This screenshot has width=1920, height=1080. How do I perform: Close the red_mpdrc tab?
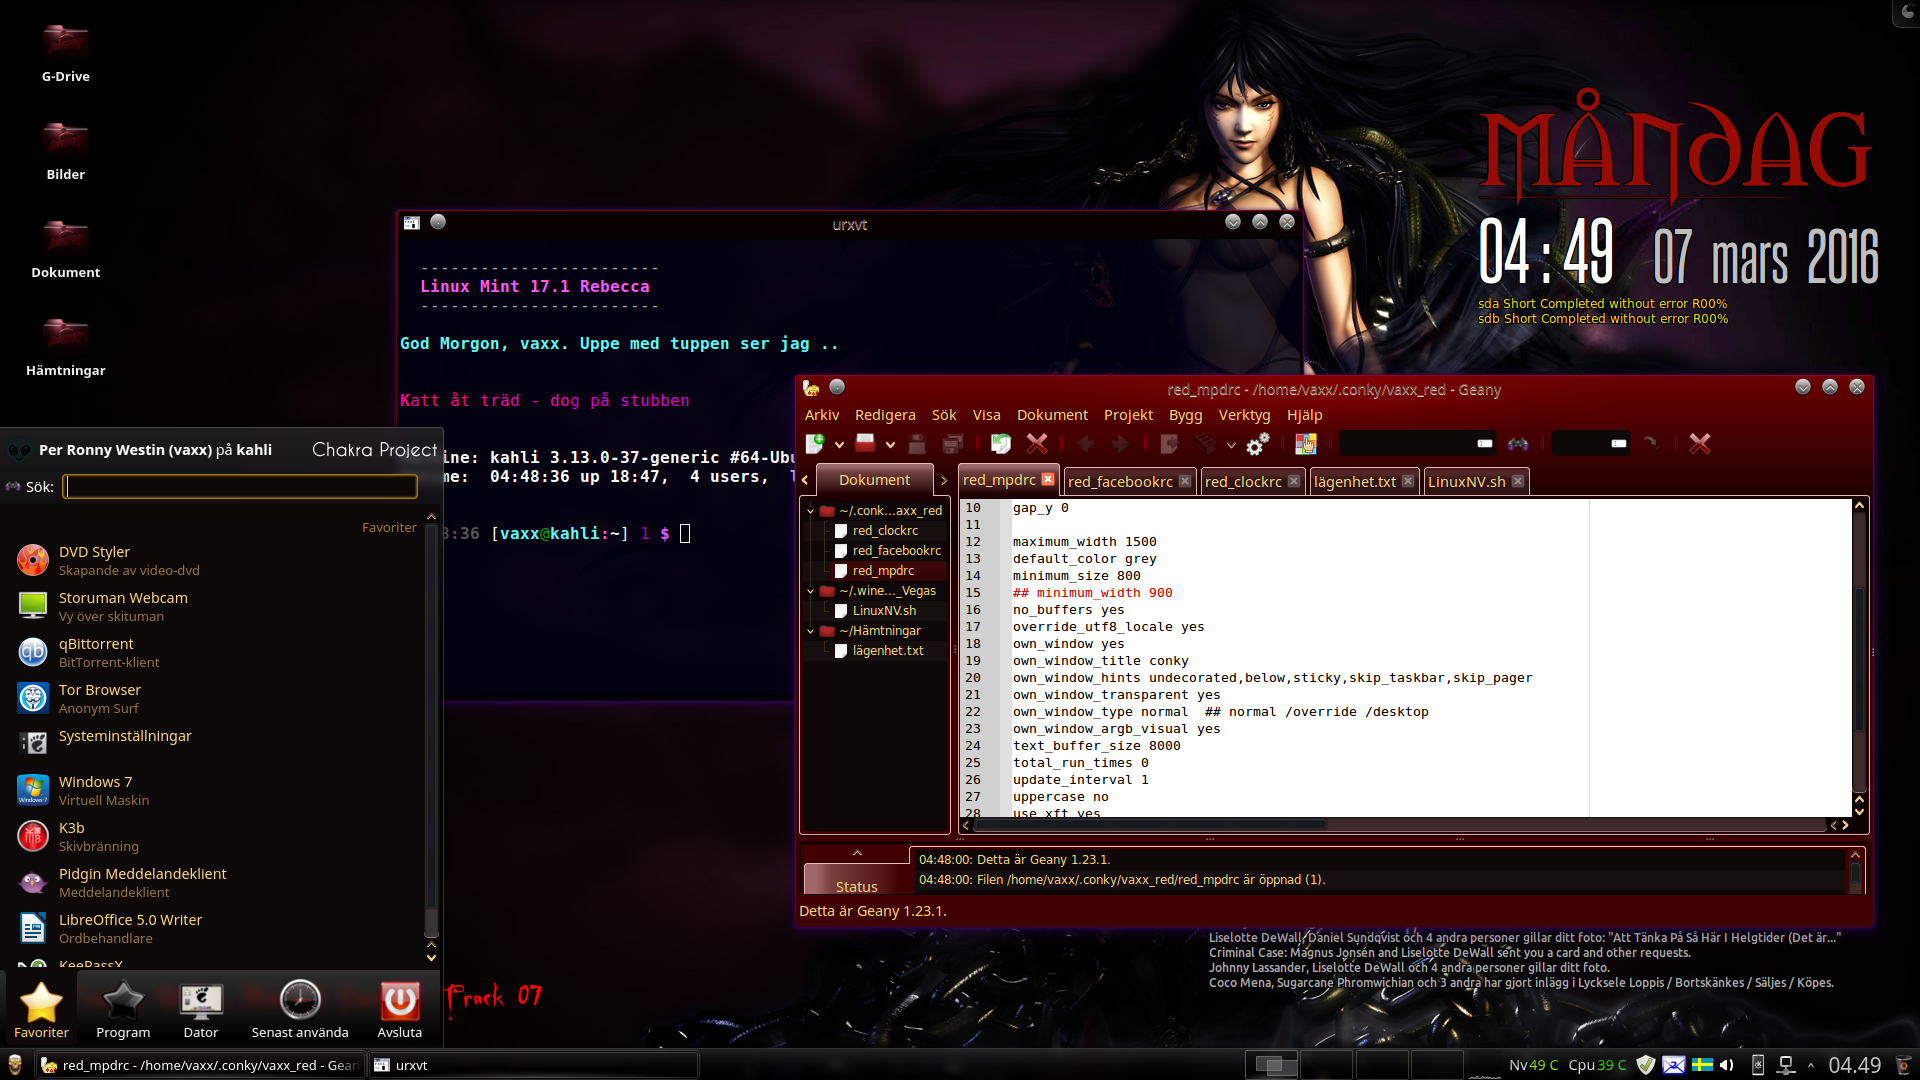(x=1048, y=480)
